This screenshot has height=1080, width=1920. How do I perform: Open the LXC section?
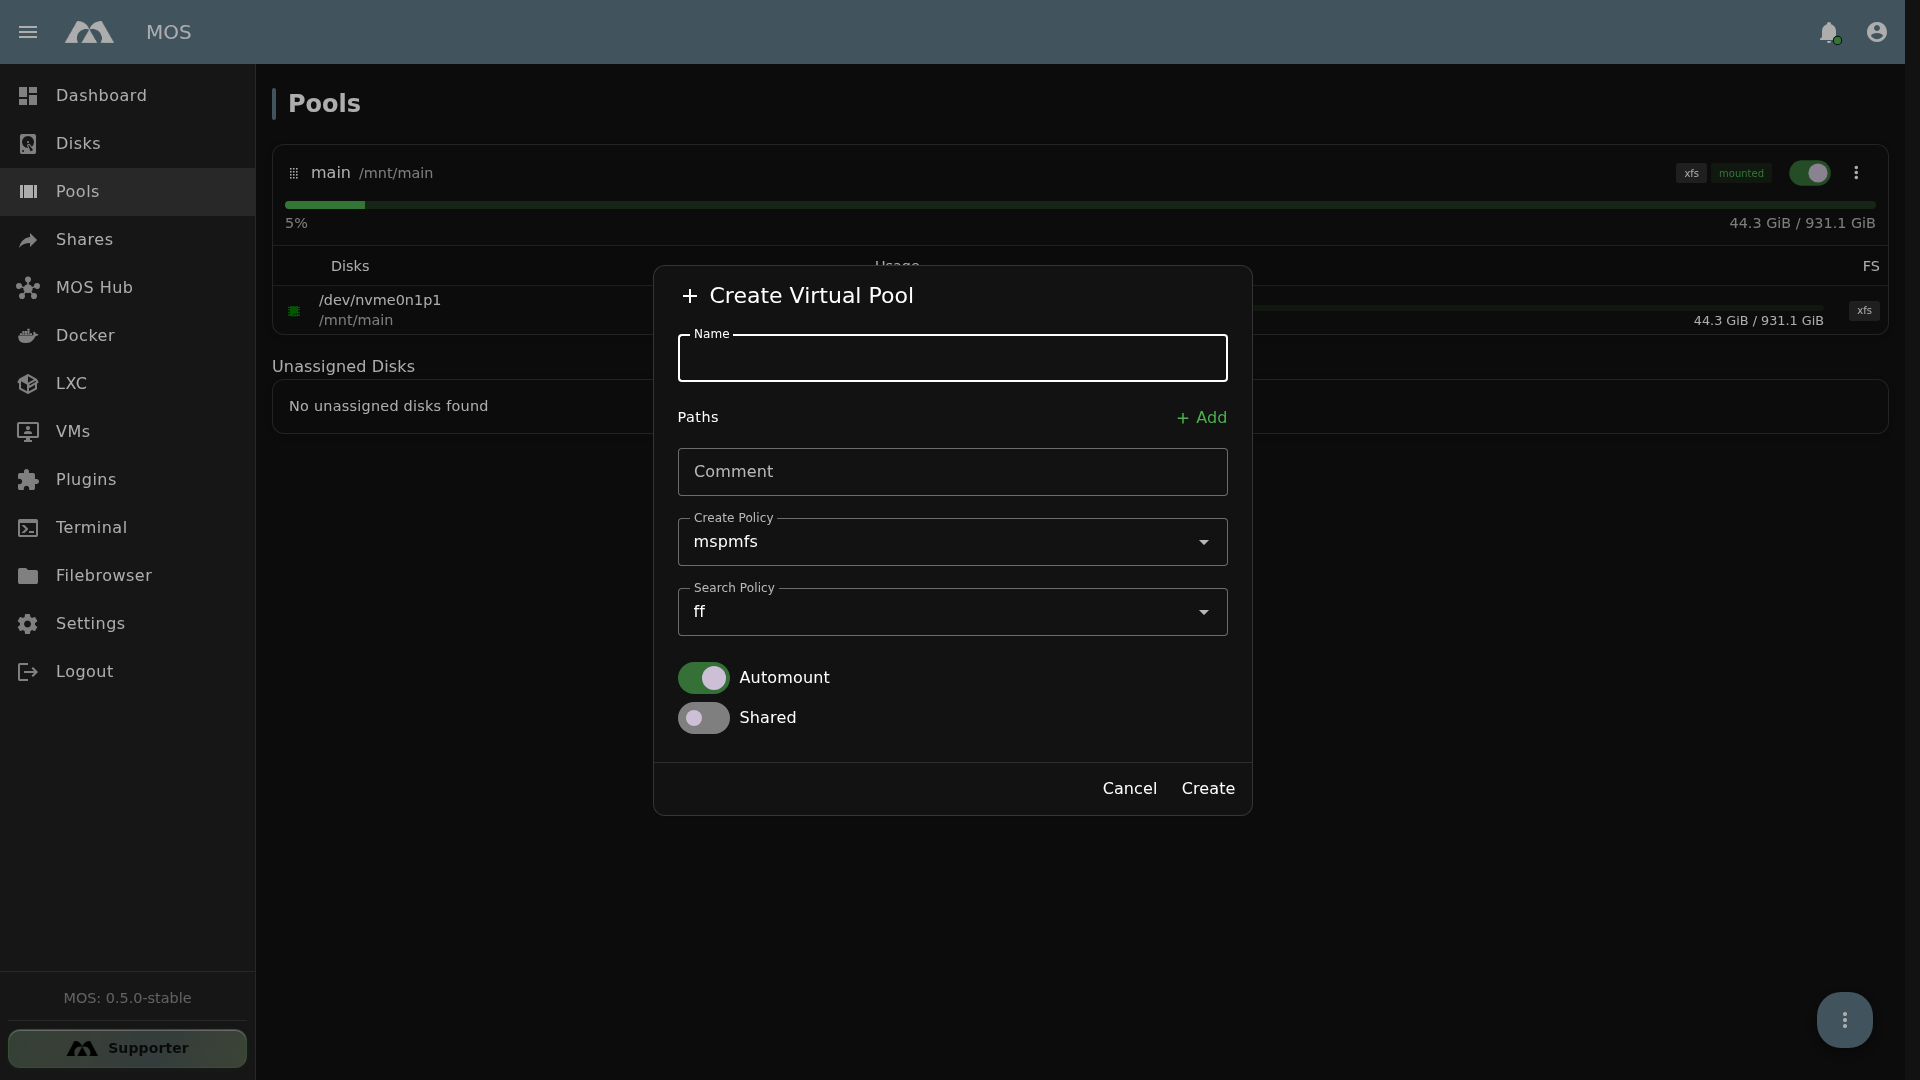[127, 384]
